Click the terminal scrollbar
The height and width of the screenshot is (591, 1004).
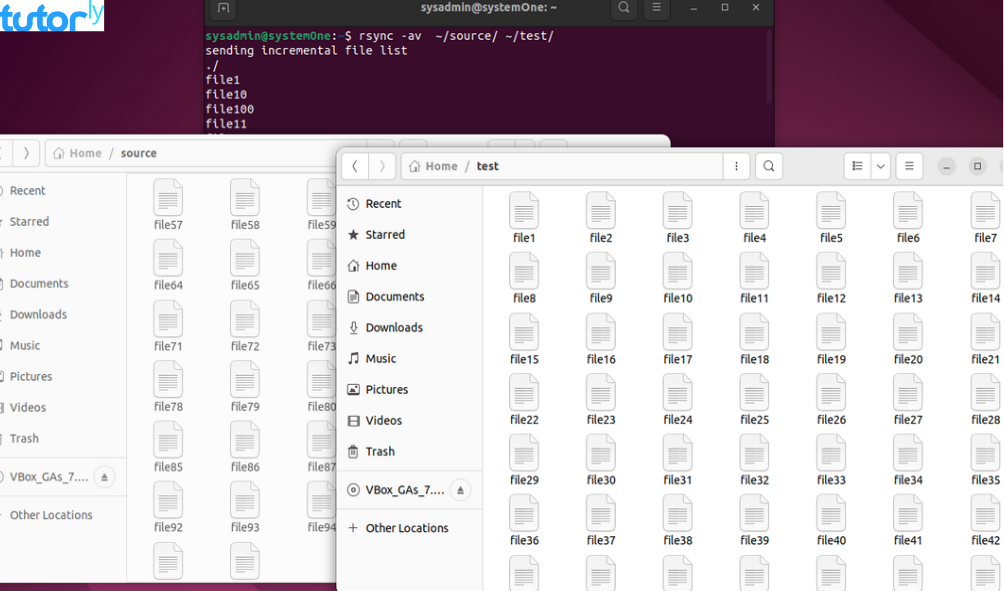pyautogui.click(x=769, y=67)
